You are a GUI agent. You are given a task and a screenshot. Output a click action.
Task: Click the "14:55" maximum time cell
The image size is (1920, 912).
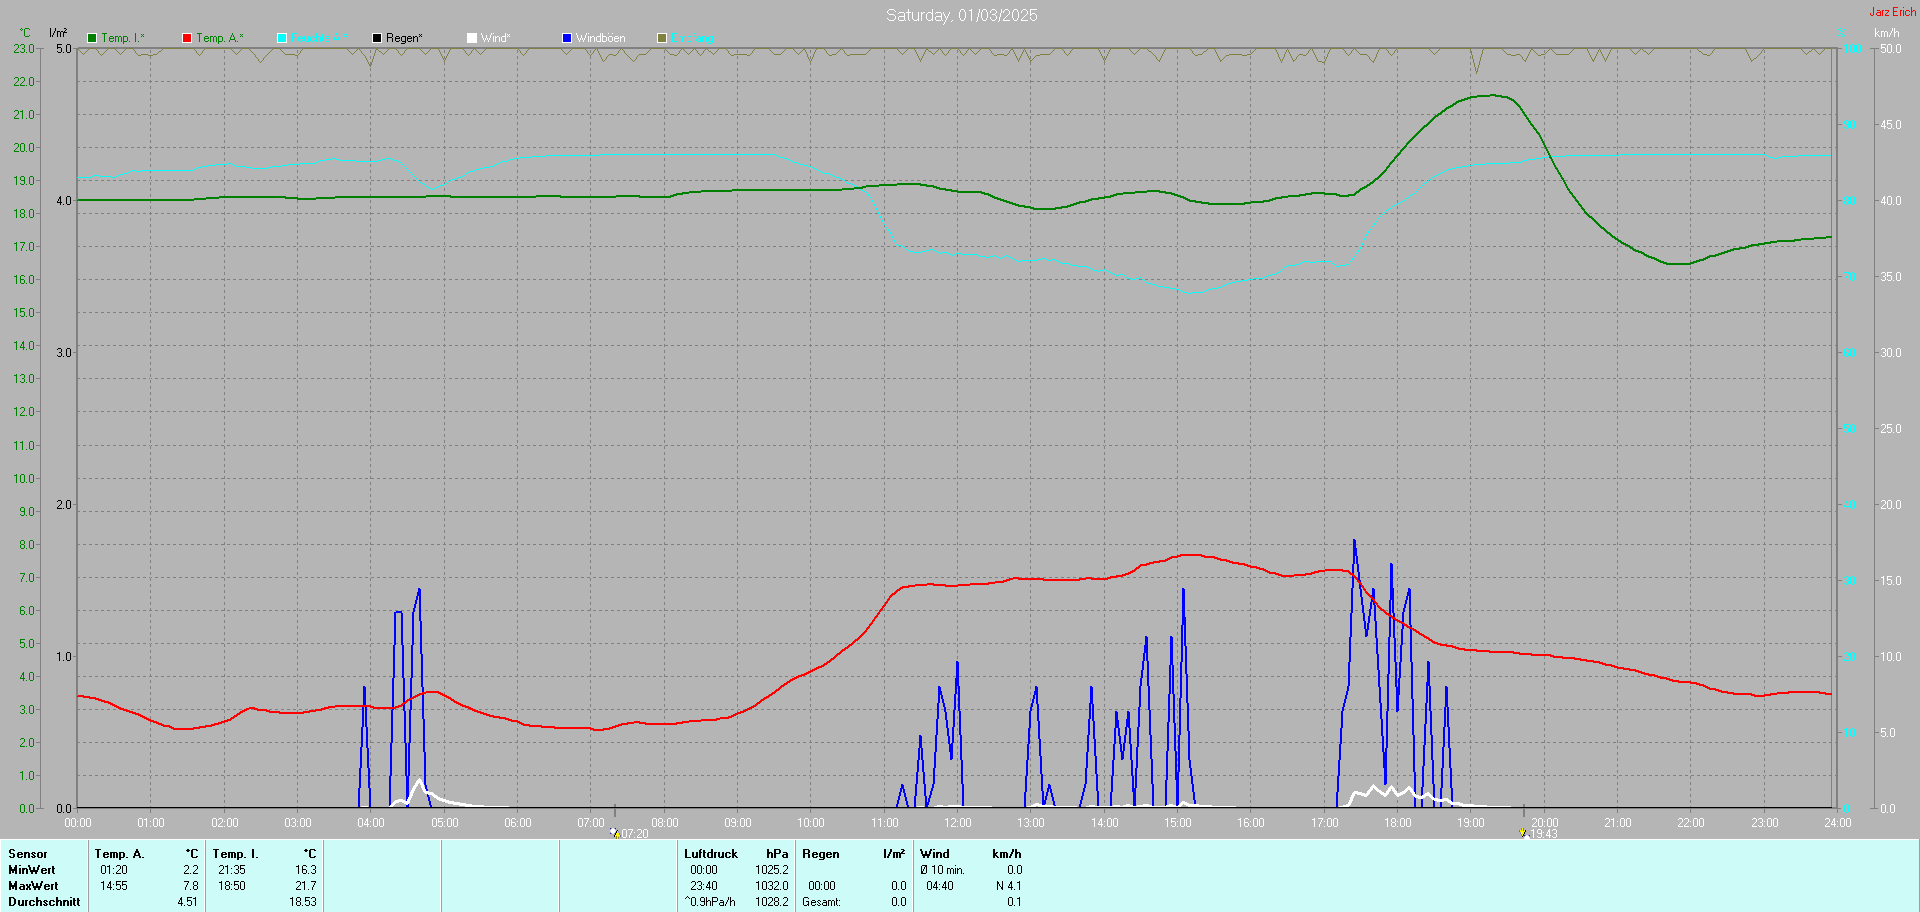(x=114, y=886)
